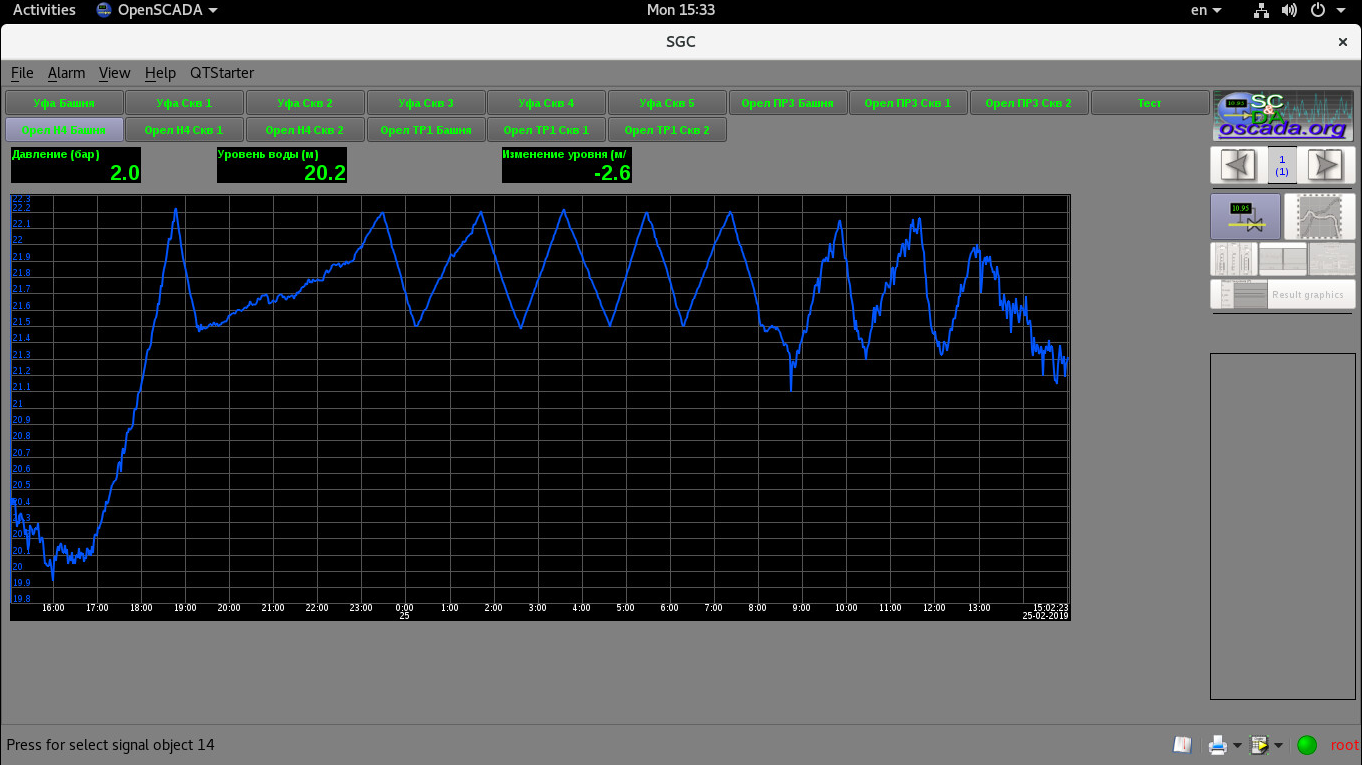Click the Уровень воды value display
Image resolution: width=1362 pixels, height=765 pixels.
pyautogui.click(x=282, y=166)
